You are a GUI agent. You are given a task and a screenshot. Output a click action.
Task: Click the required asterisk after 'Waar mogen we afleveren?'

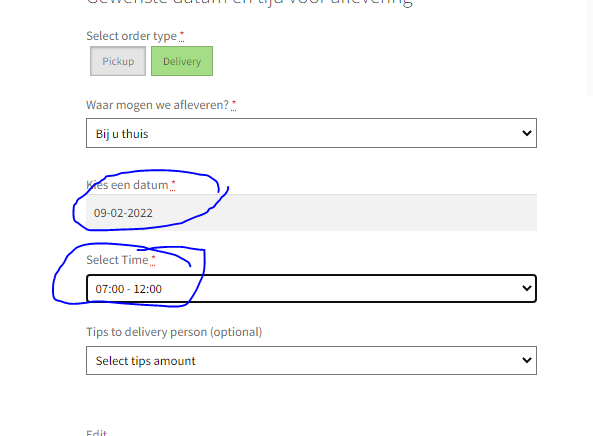tap(234, 105)
